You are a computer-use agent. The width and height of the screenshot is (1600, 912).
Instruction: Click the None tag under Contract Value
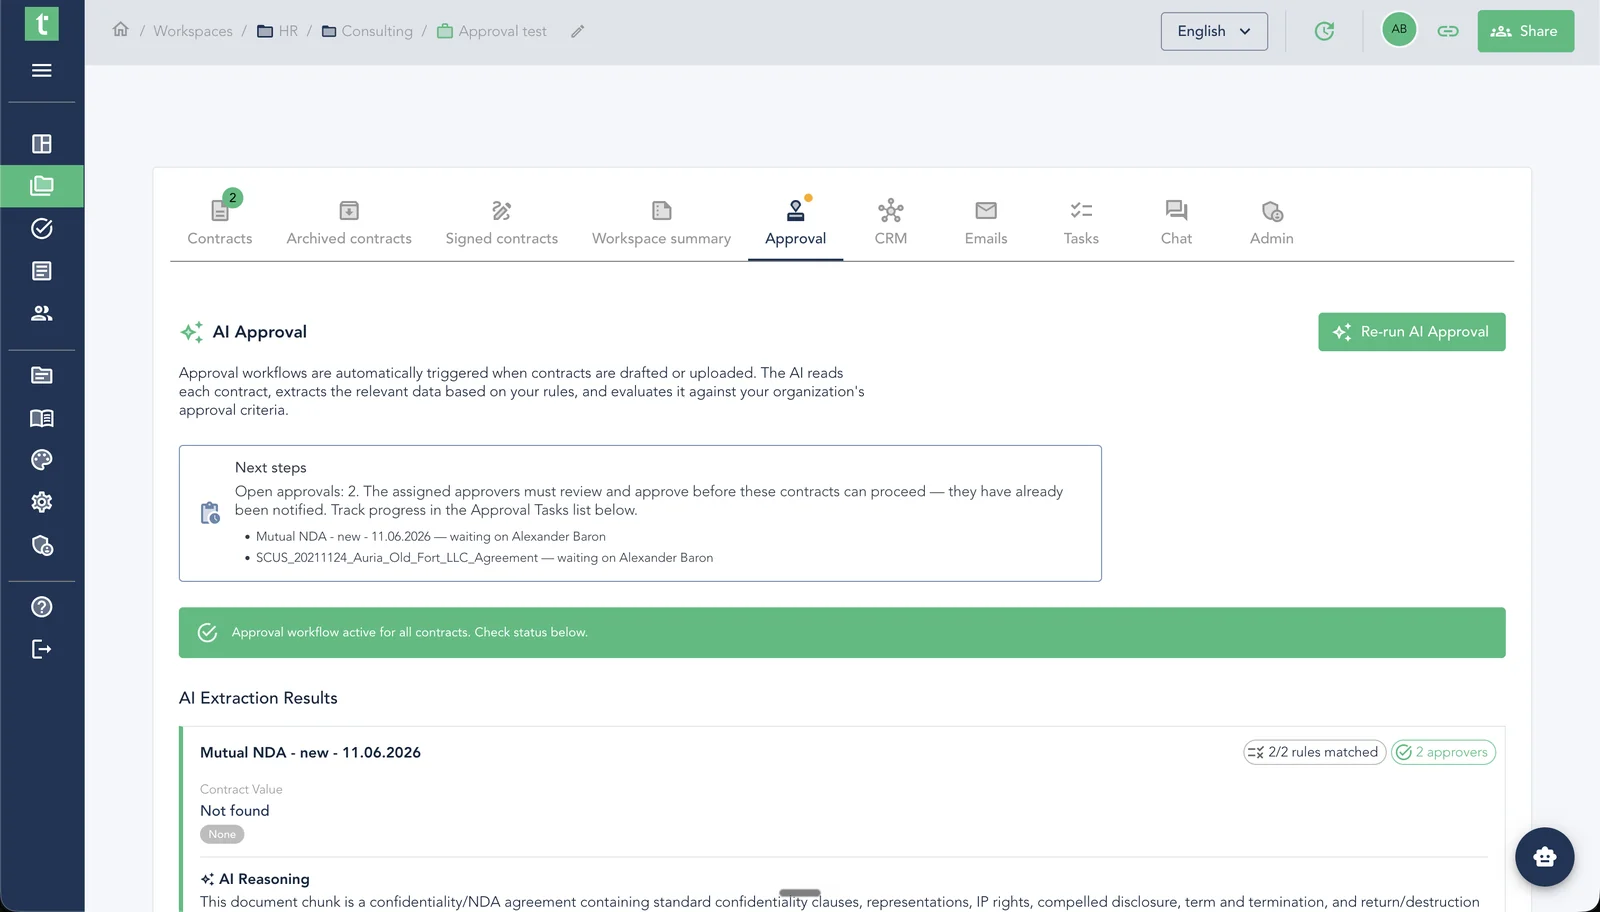coord(222,834)
